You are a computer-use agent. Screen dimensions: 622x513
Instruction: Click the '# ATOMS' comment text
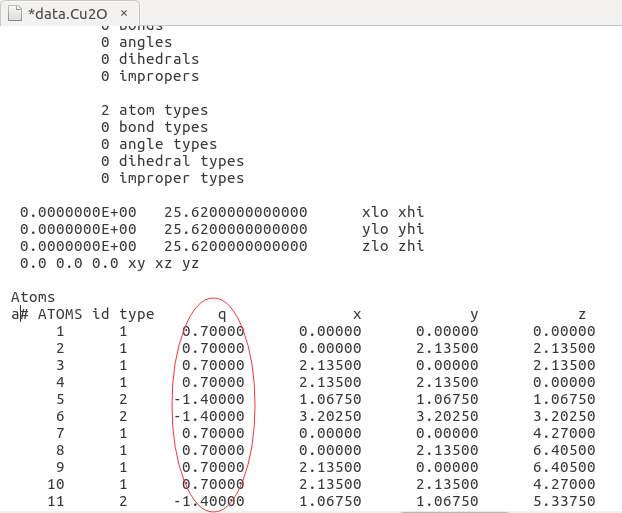tap(51, 314)
